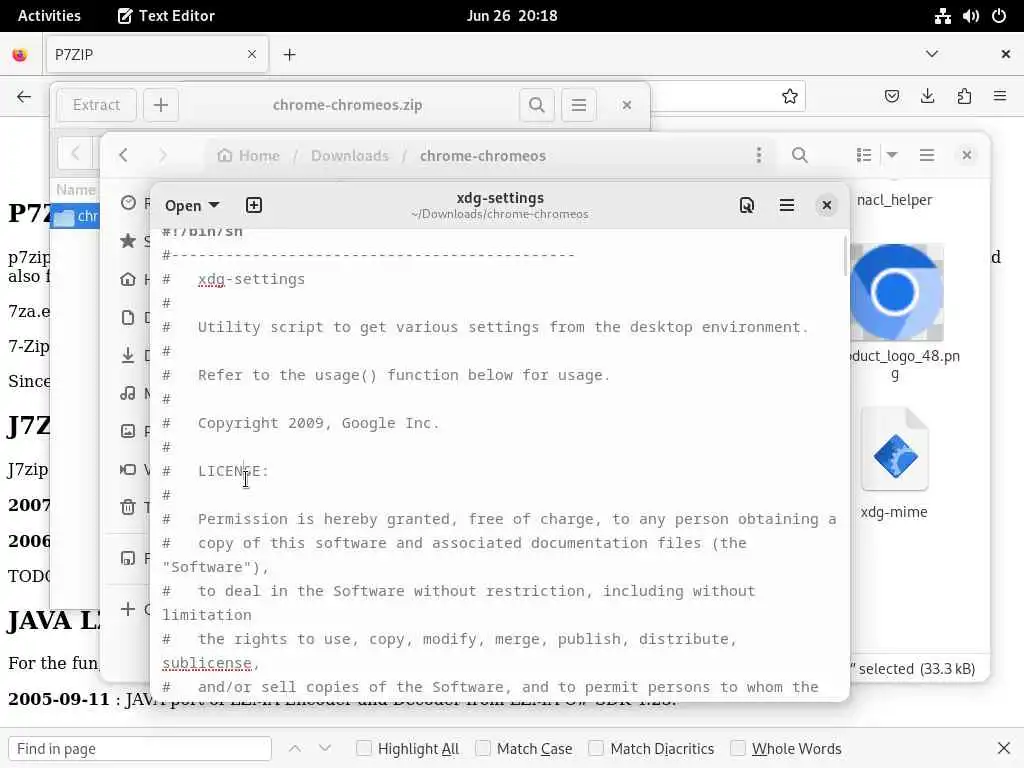The height and width of the screenshot is (768, 1024).
Task: Go back in the Files window
Action: (x=123, y=155)
